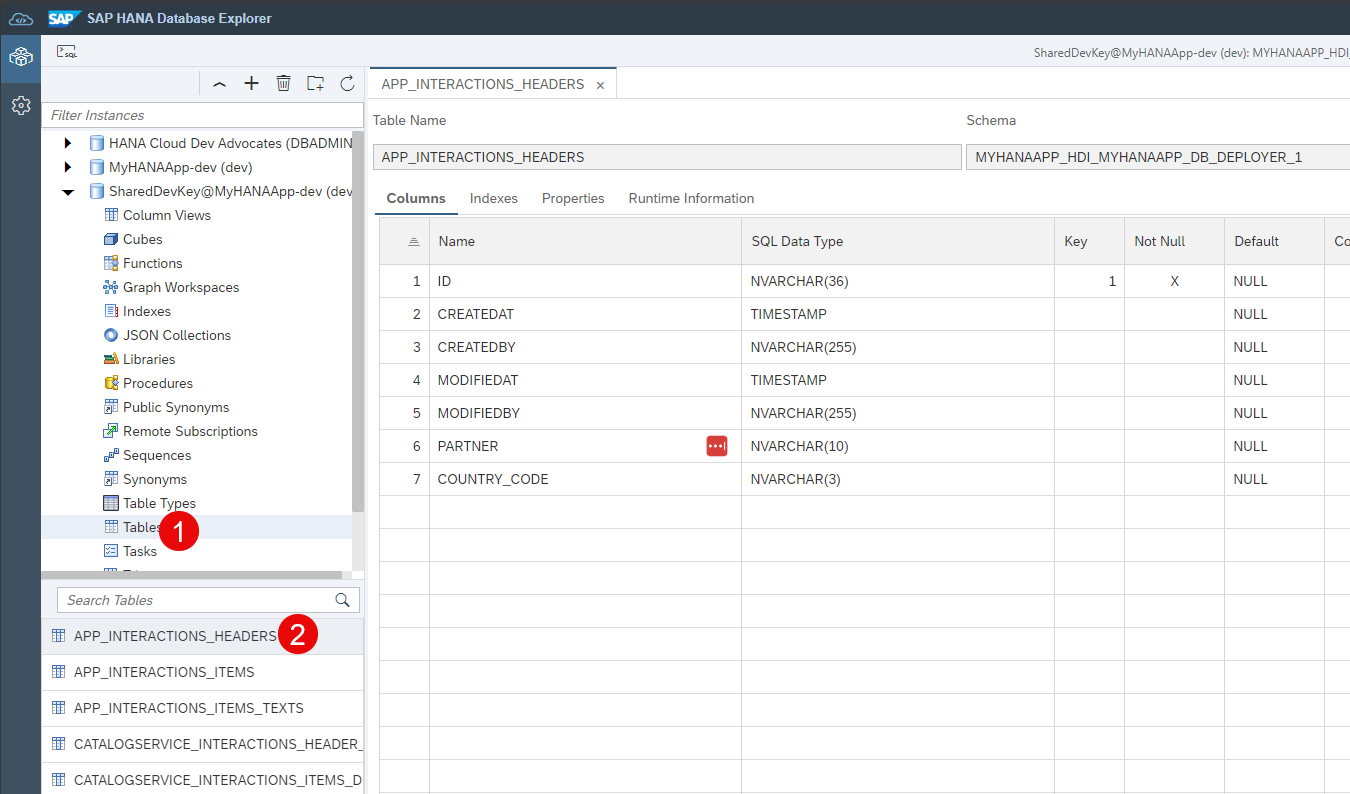
Task: Open CATALOGSERVICE_INTERACTIONS_ITEMS_D table
Action: [202, 780]
